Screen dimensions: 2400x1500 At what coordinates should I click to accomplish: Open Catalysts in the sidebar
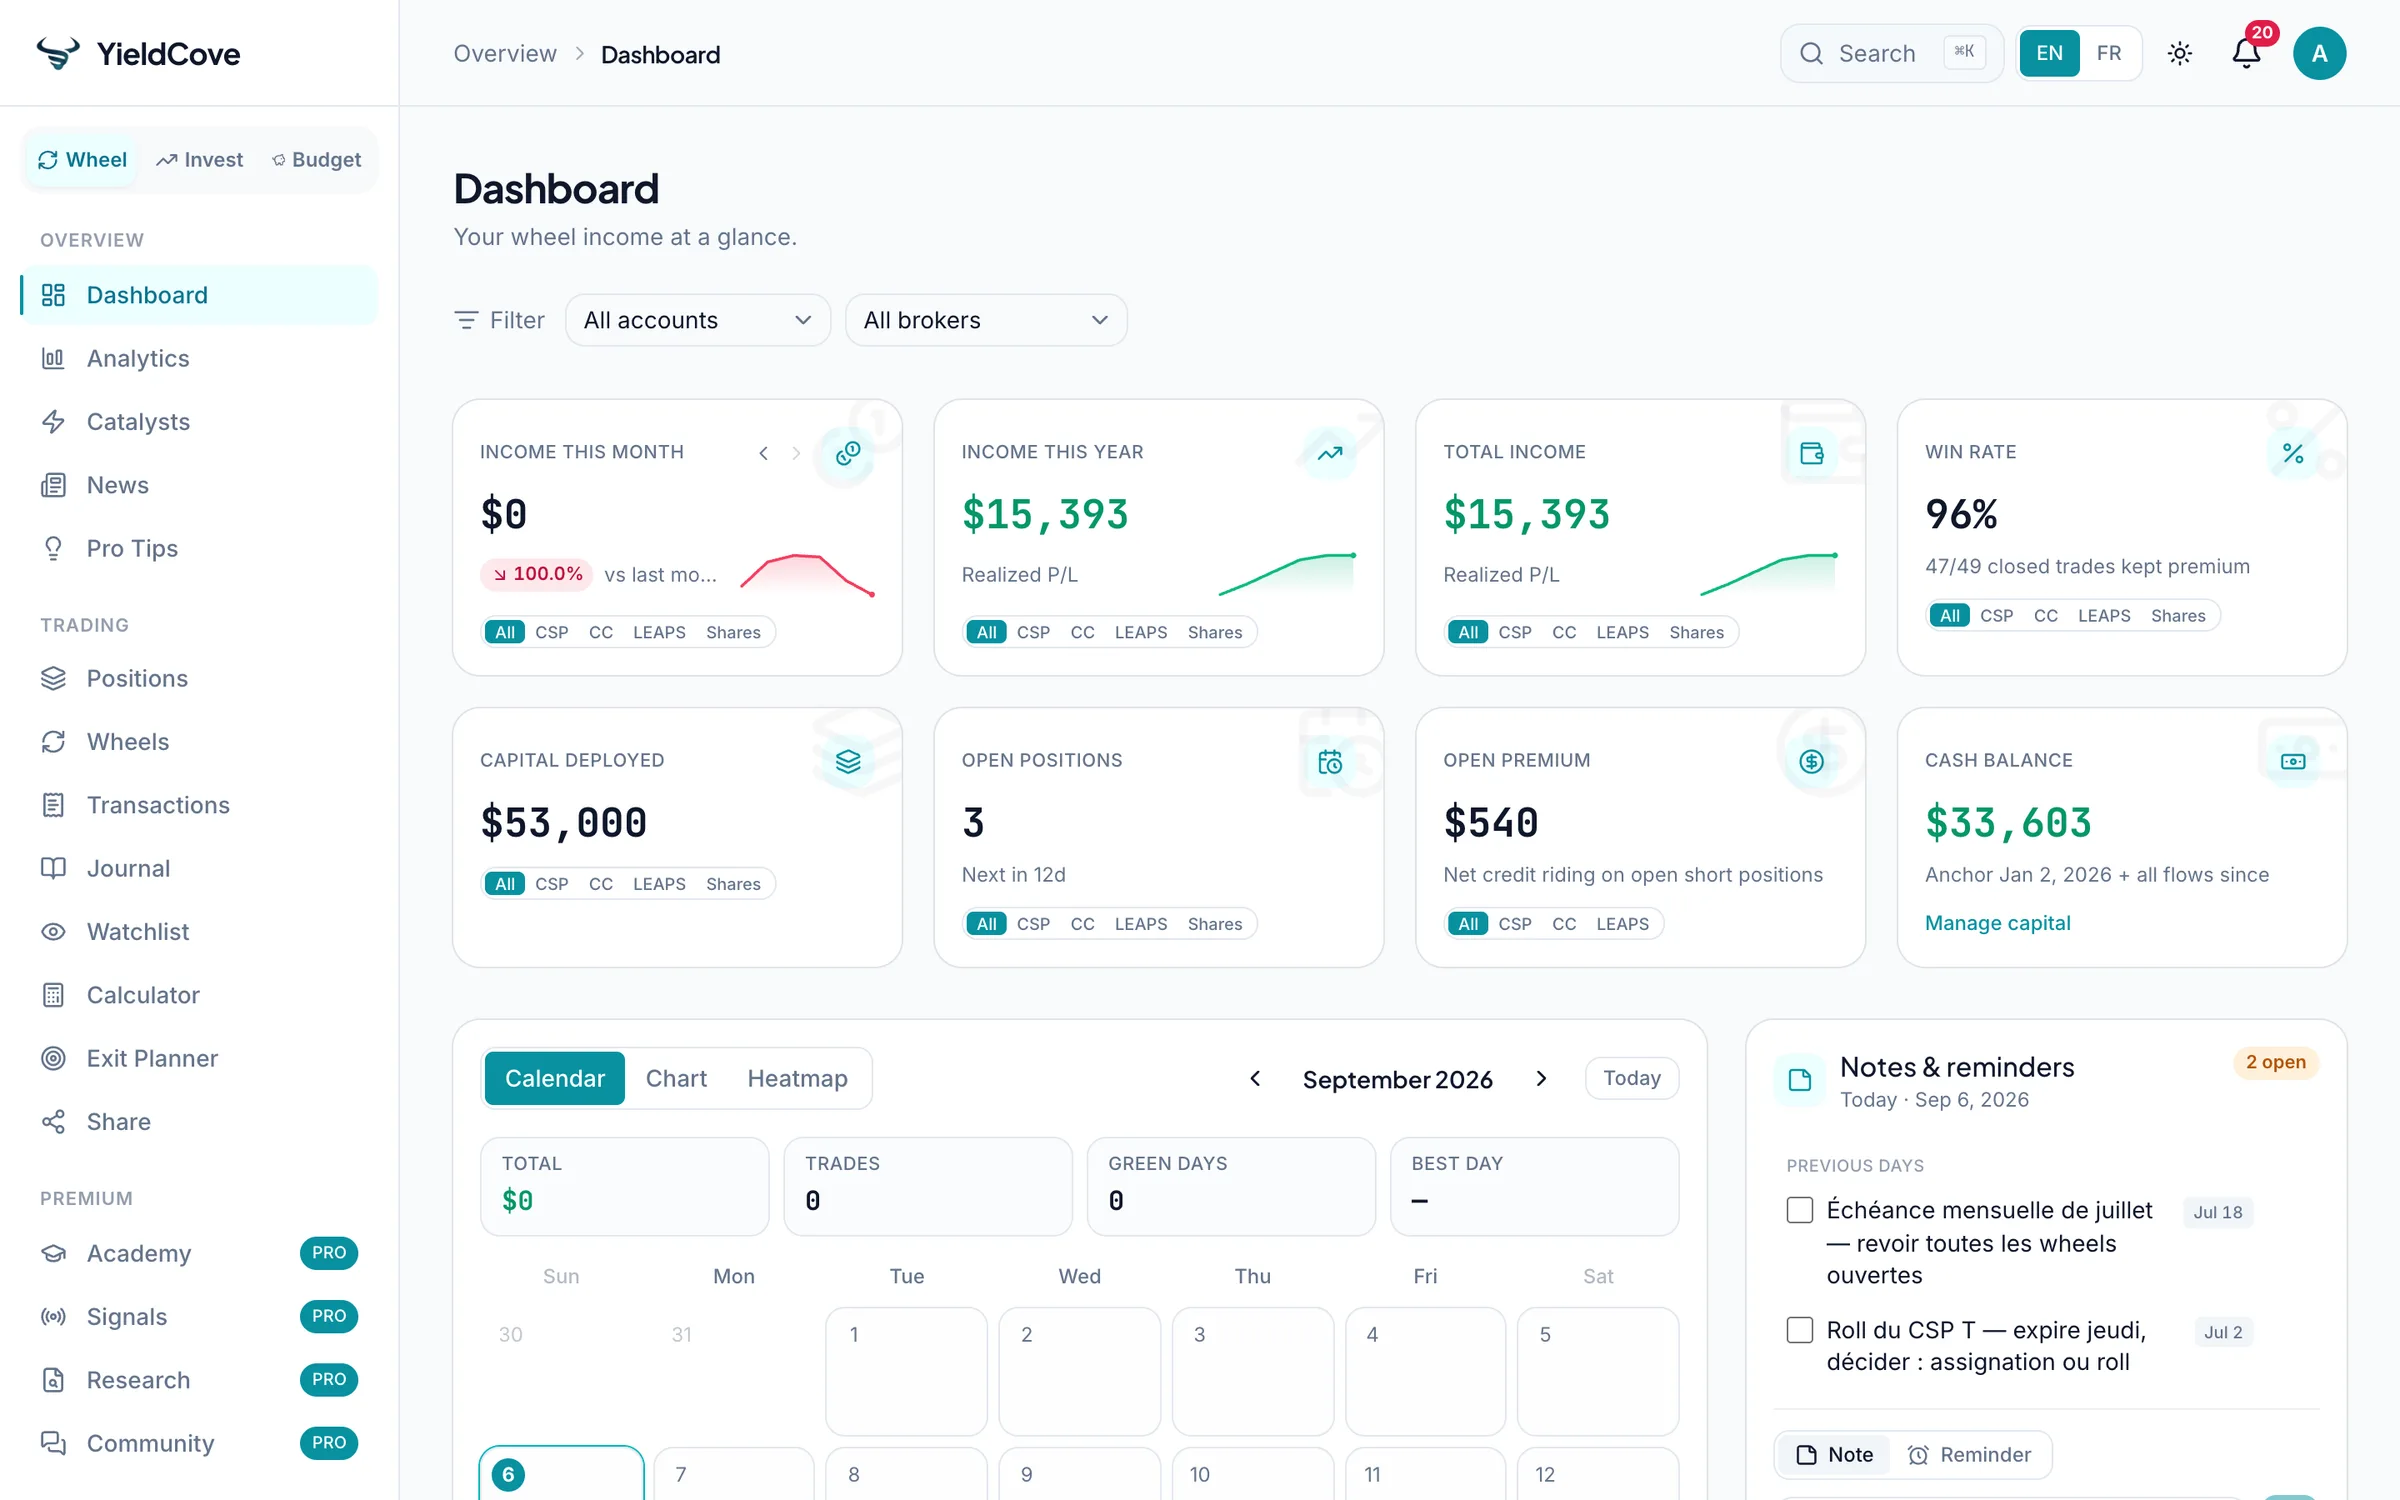tap(198, 421)
